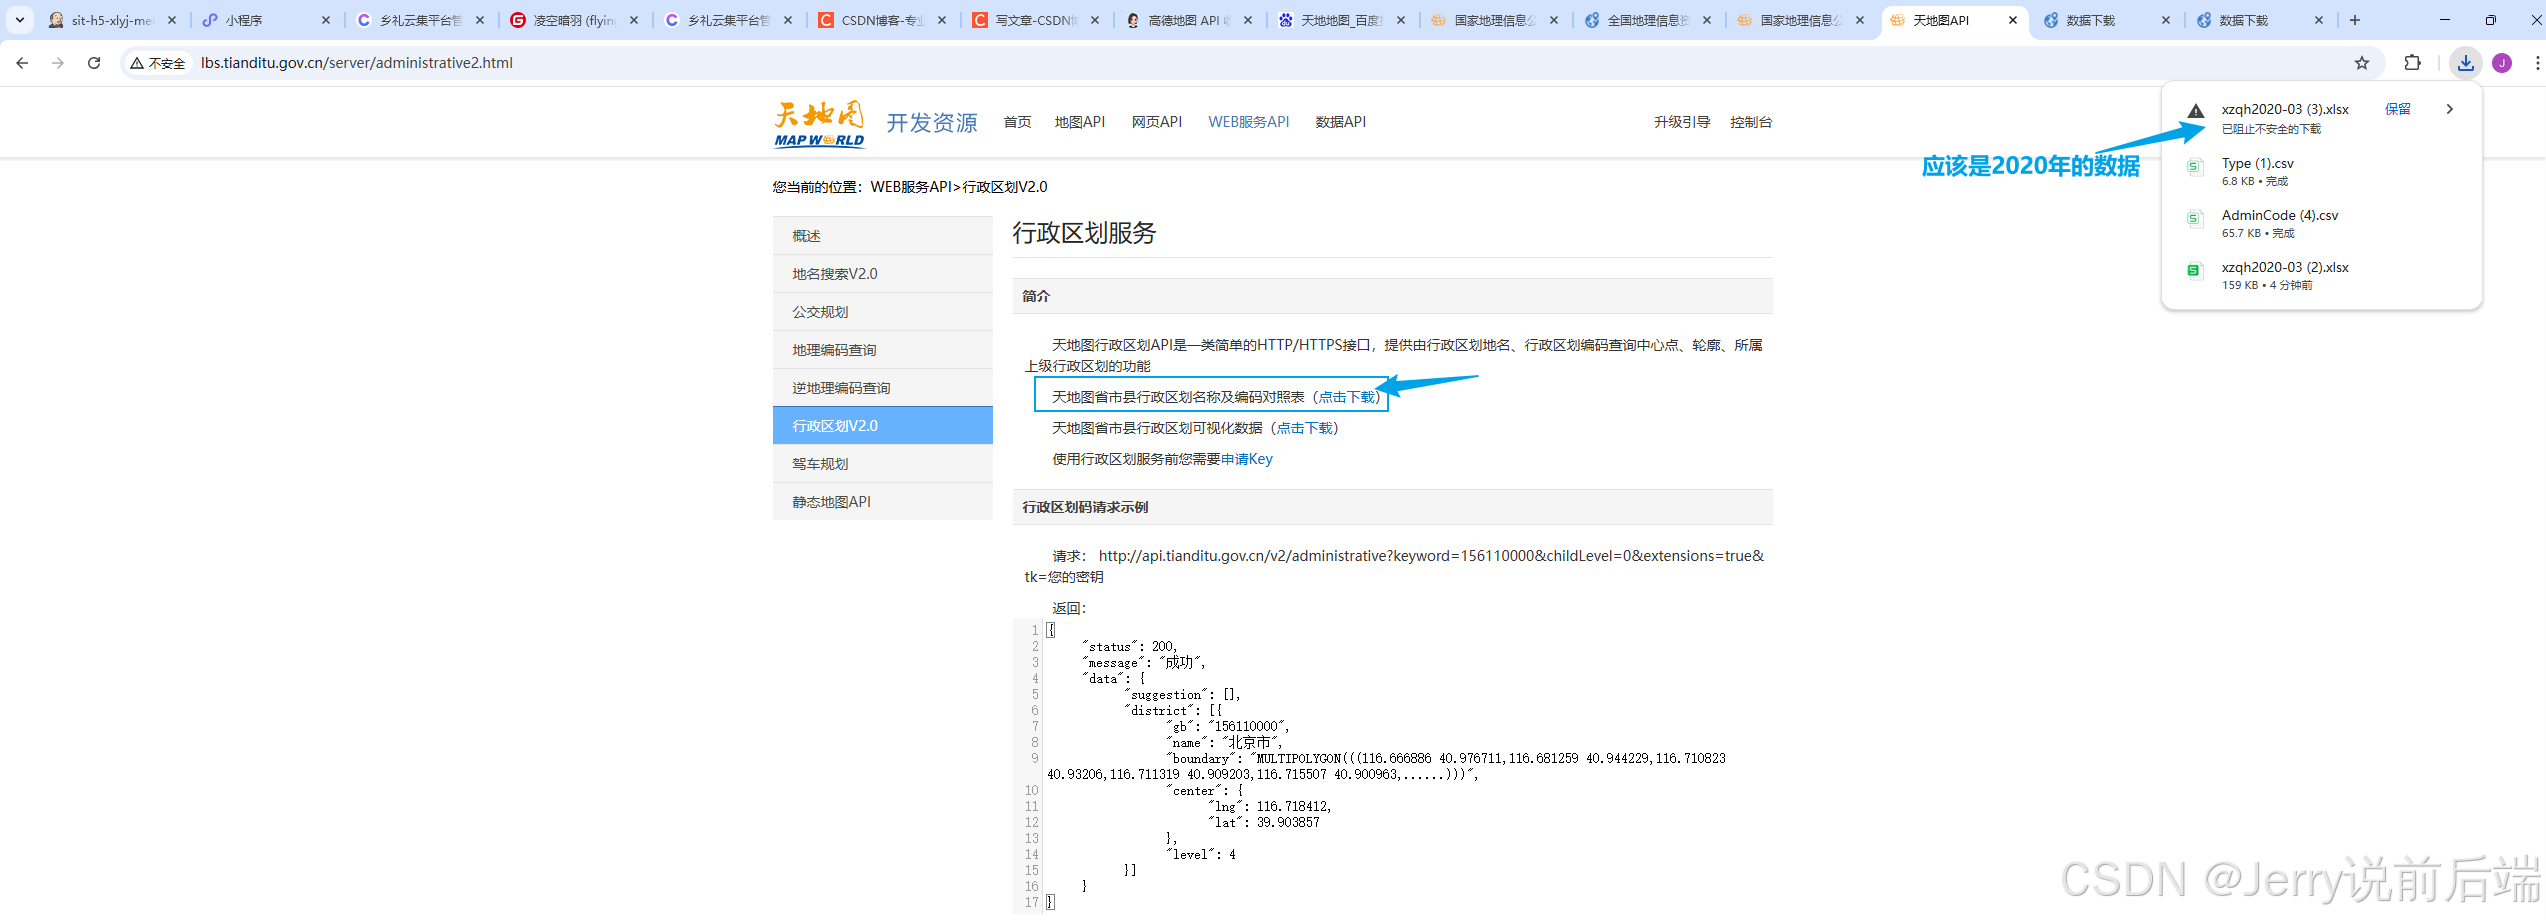Close the sit-h5-xlyj tab
The height and width of the screenshot is (920, 2546).
click(172, 20)
